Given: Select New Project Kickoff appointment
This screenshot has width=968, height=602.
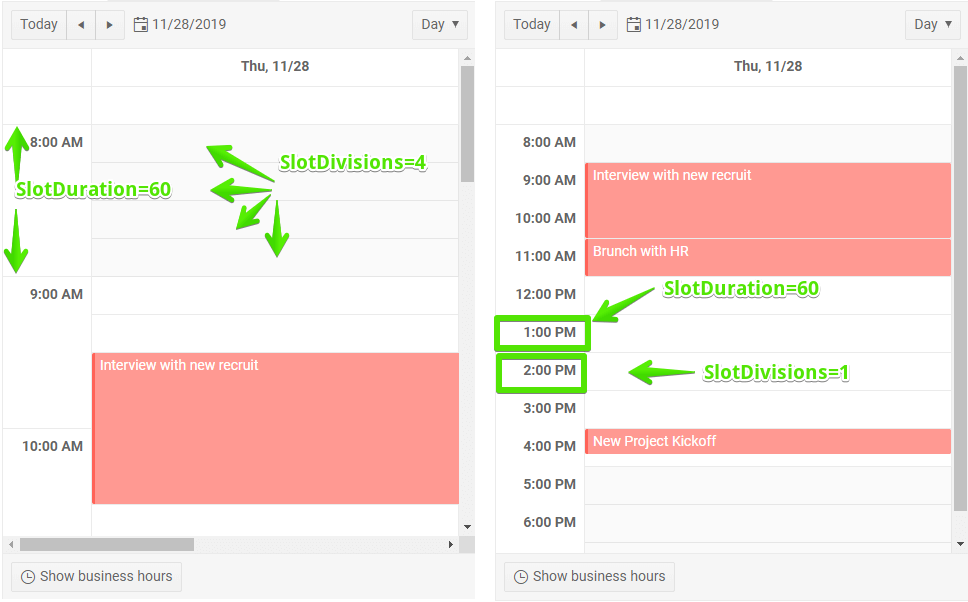Looking at the screenshot, I should (x=767, y=441).
